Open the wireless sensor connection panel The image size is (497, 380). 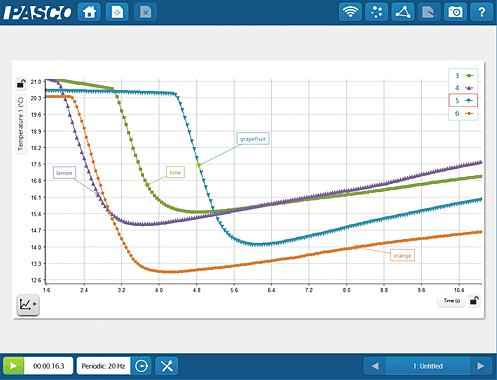pyautogui.click(x=350, y=12)
